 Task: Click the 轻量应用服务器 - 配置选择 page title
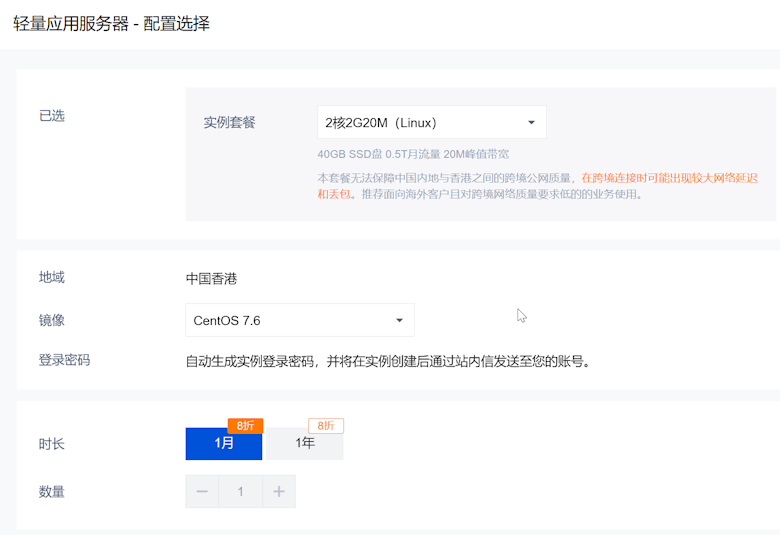(x=111, y=23)
